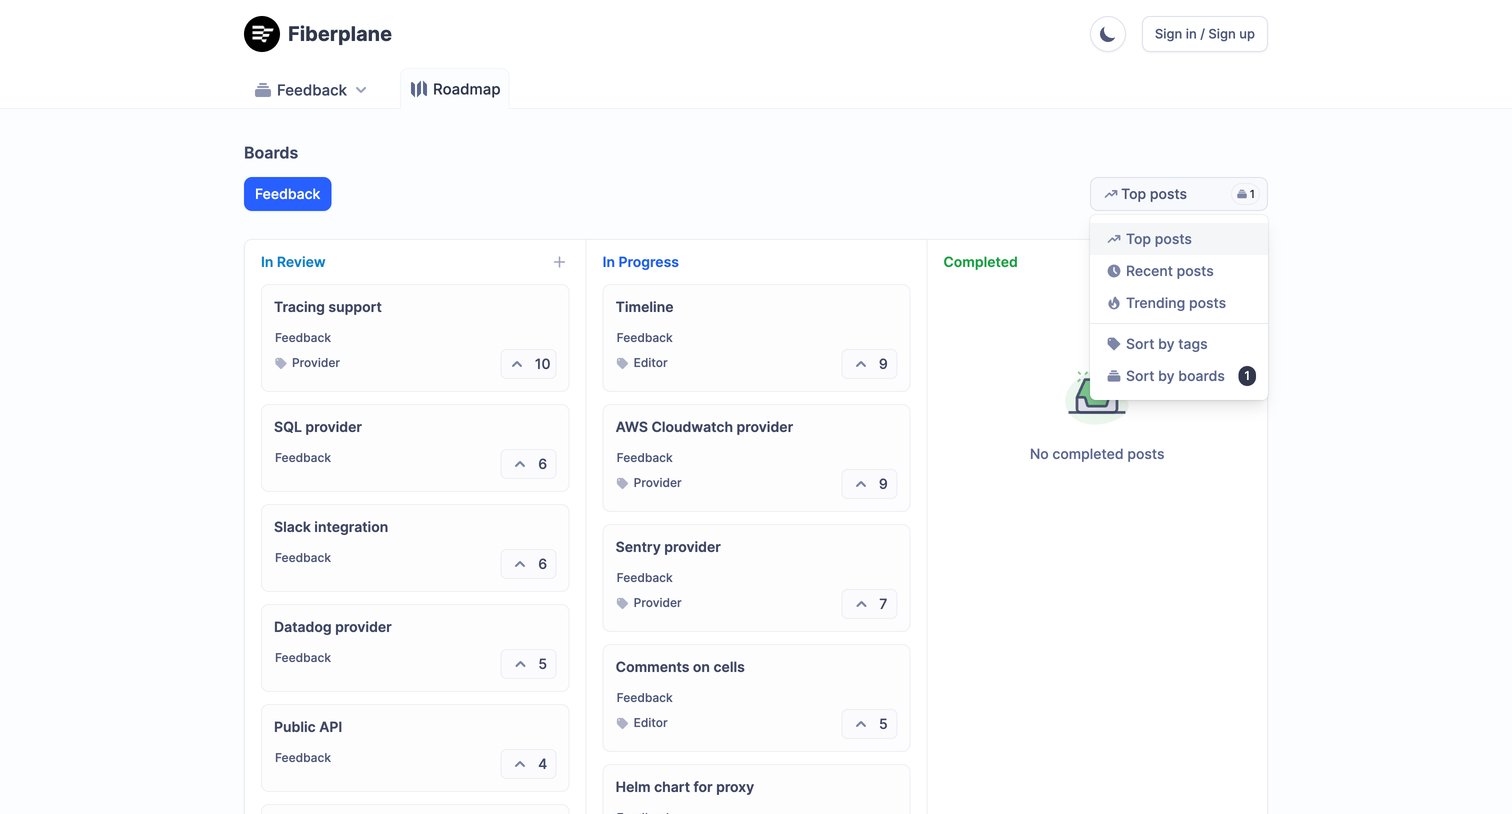Screen dimensions: 1512x814
Task: Click Provider tag on Tracing support card
Action: click(308, 363)
